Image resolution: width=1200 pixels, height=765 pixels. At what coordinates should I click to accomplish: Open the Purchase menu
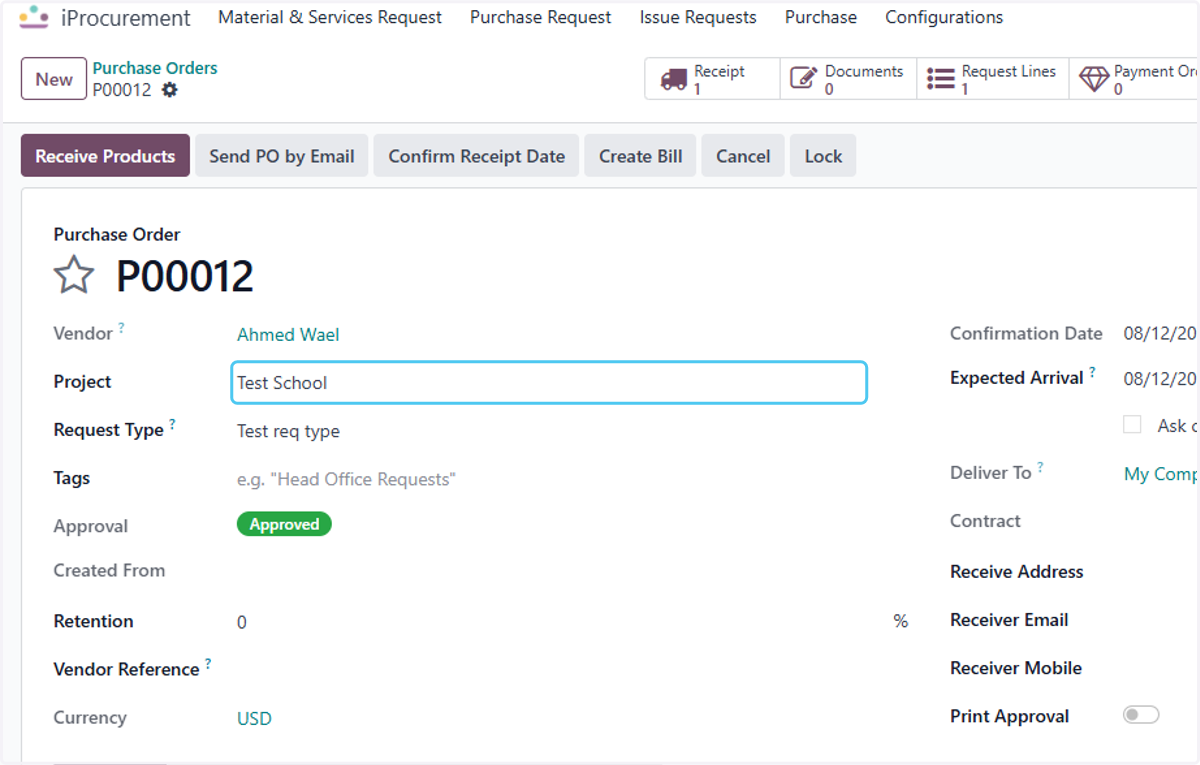821,17
